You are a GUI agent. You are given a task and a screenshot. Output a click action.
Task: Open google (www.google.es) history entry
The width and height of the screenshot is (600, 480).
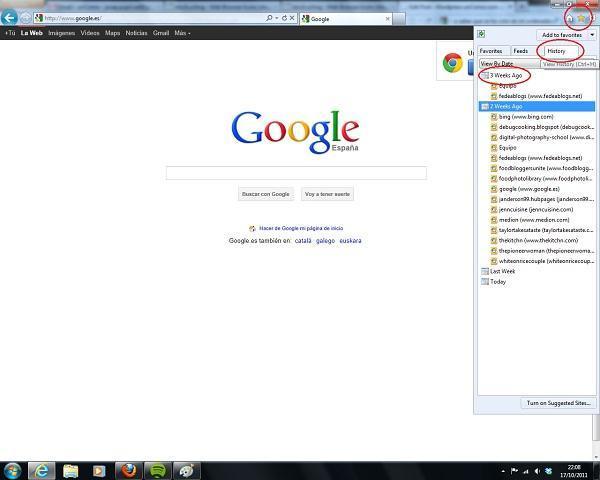point(525,189)
